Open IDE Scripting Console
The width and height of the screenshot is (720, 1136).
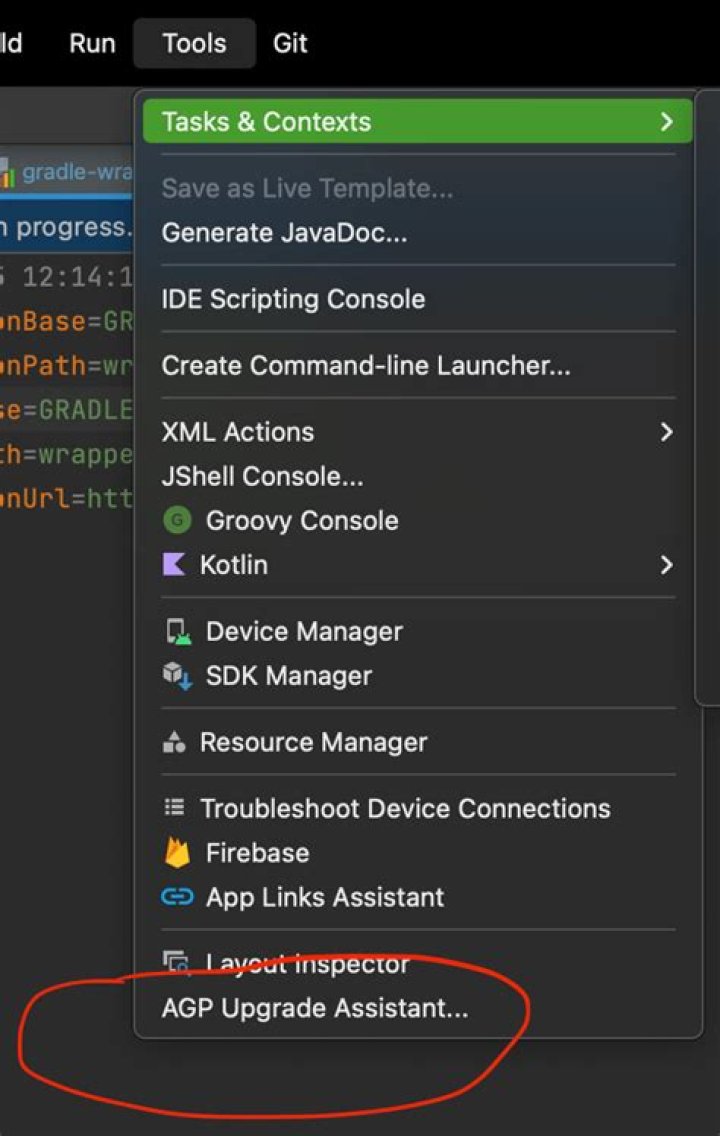293,299
